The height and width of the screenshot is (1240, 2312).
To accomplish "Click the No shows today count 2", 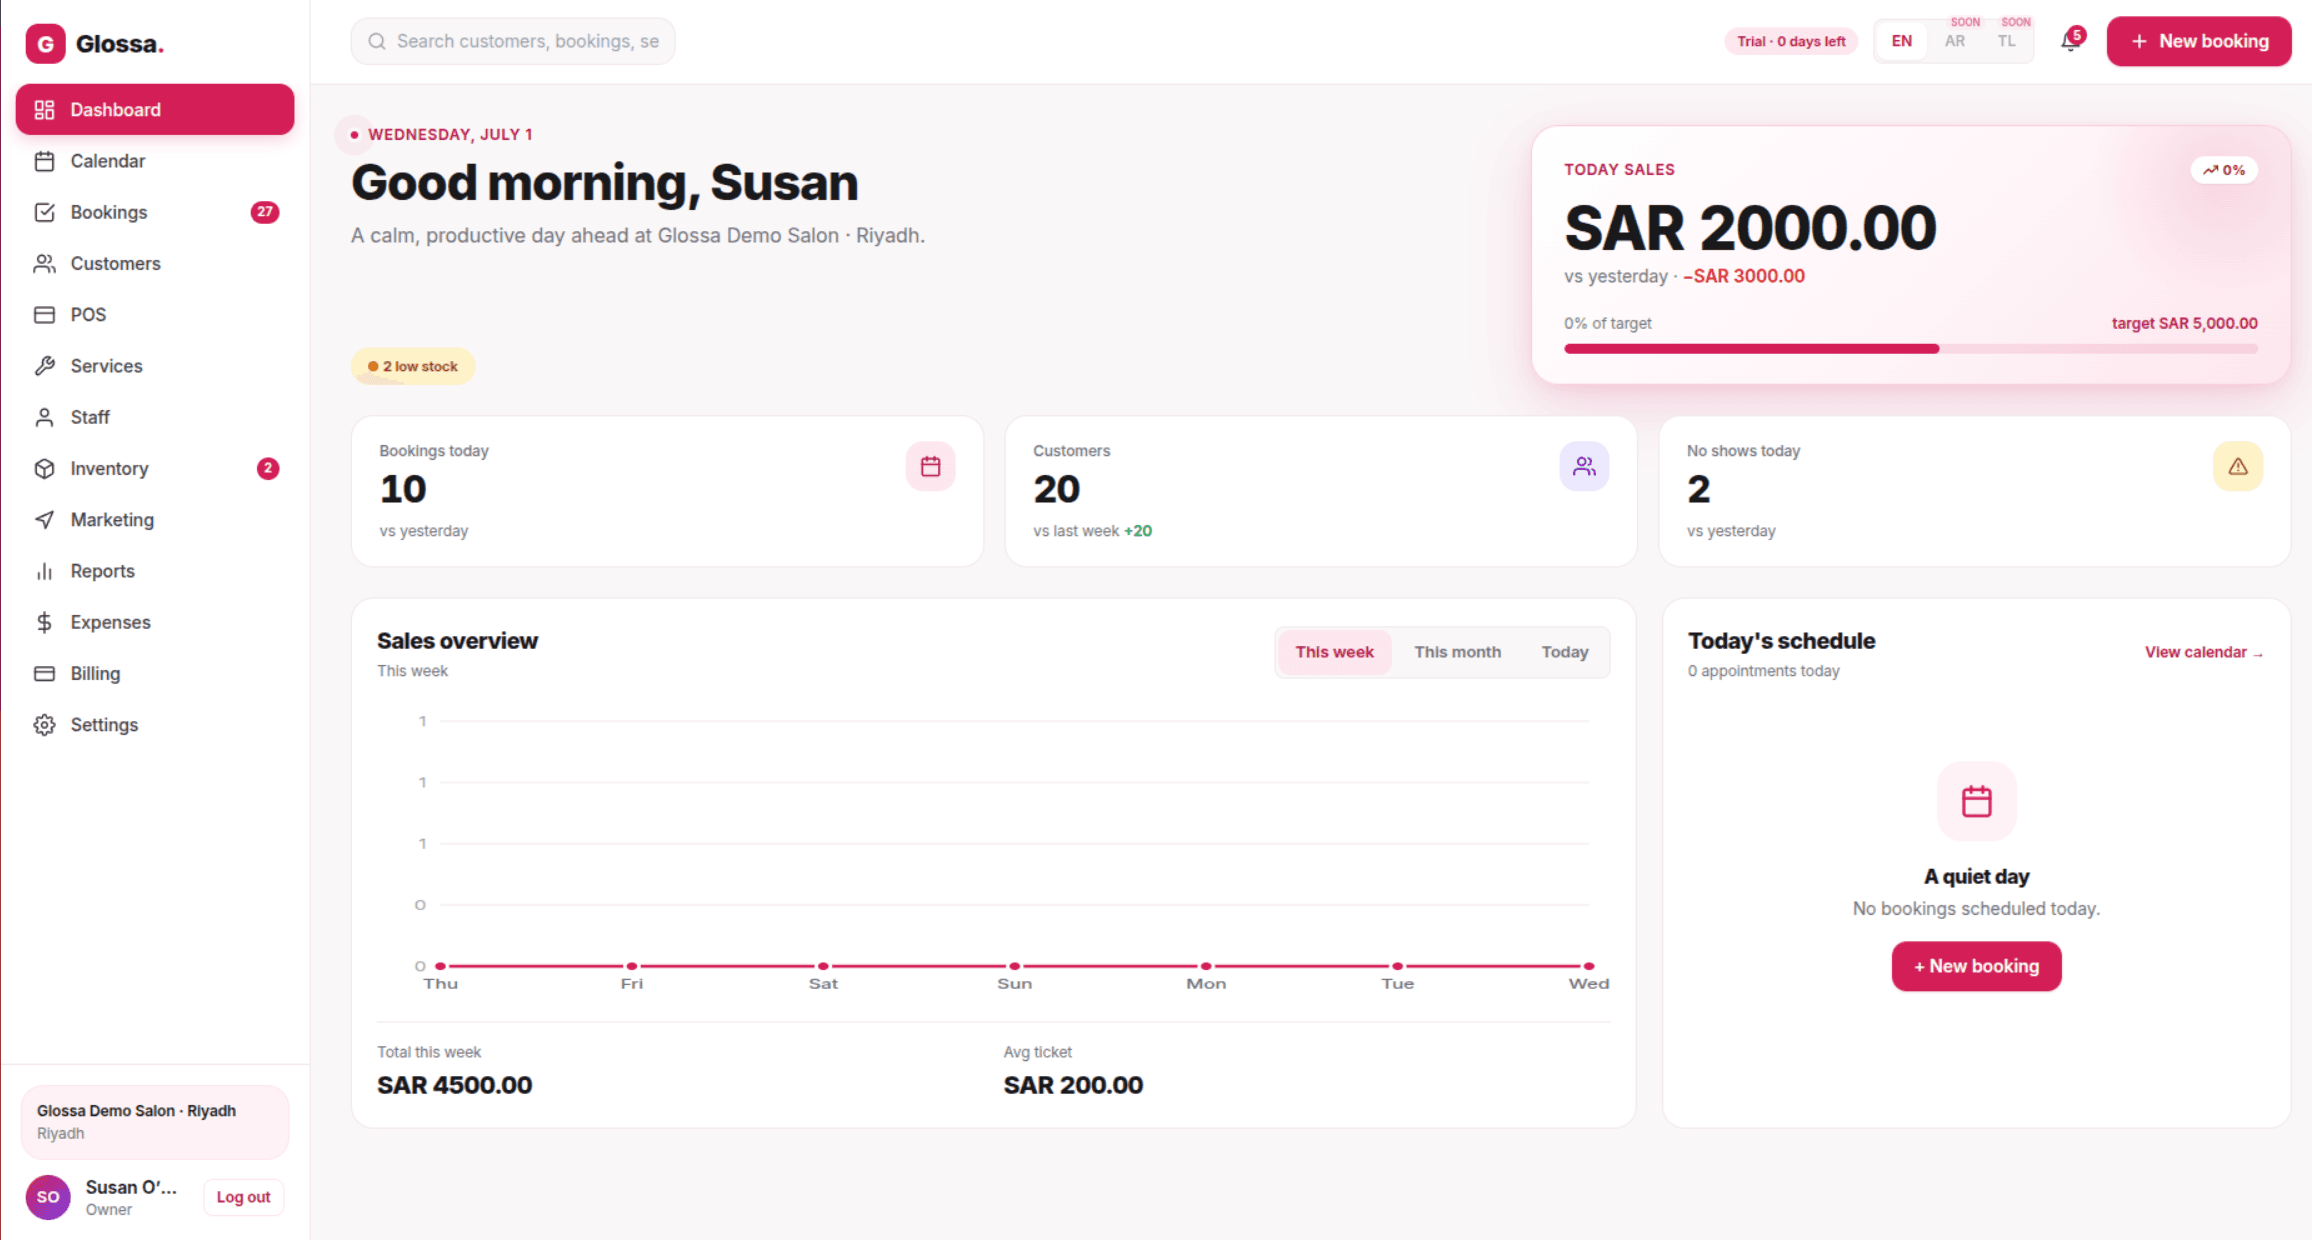I will [1698, 489].
